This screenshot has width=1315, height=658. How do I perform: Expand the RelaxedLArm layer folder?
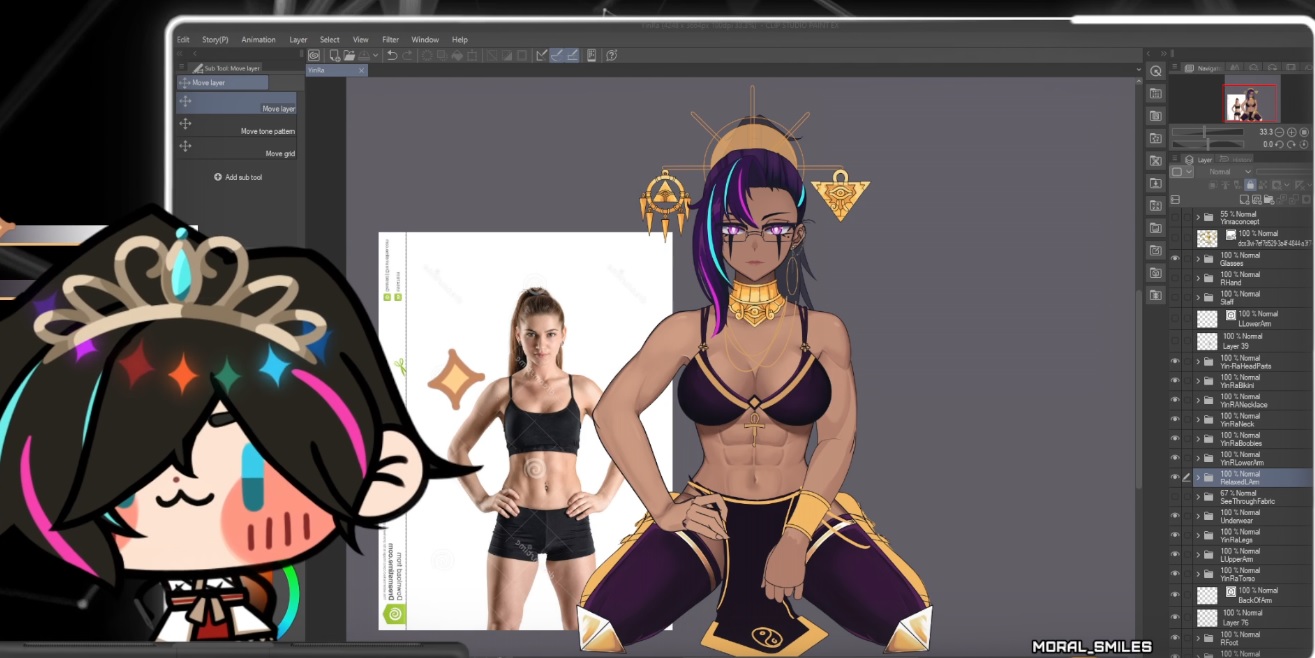pyautogui.click(x=1198, y=478)
